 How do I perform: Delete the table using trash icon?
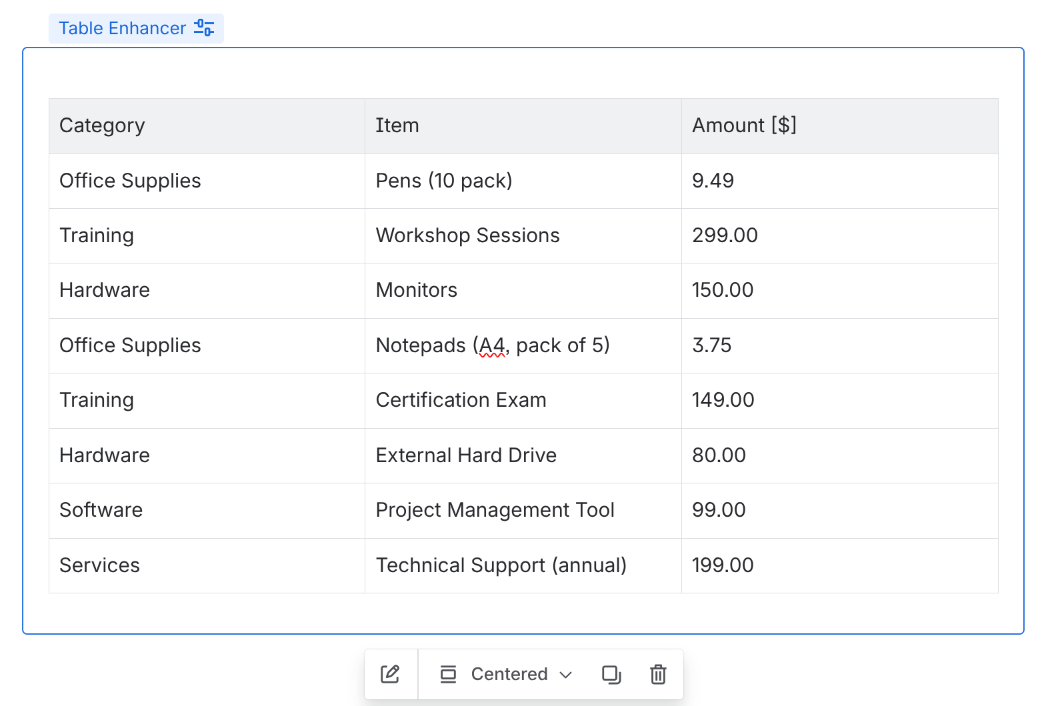pyautogui.click(x=658, y=674)
